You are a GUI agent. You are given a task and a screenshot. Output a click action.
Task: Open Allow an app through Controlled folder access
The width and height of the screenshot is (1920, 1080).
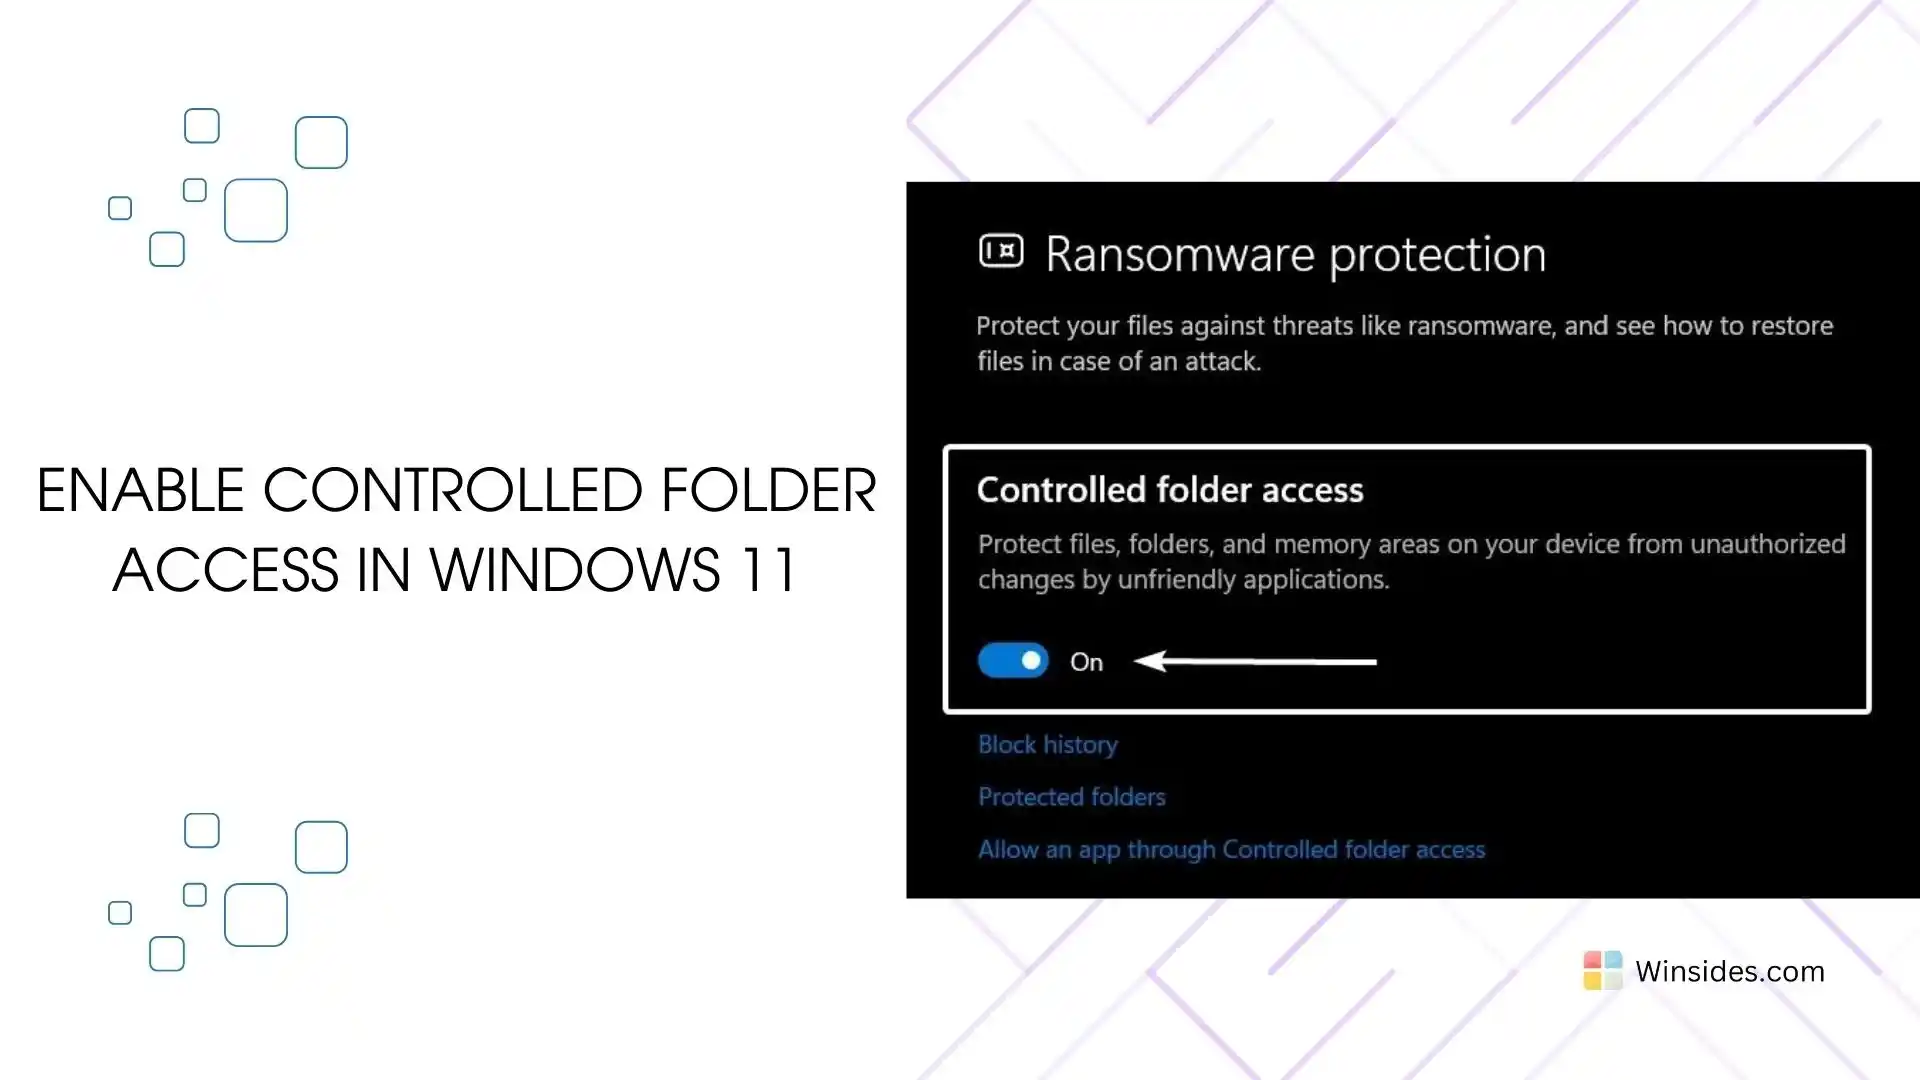1231,850
